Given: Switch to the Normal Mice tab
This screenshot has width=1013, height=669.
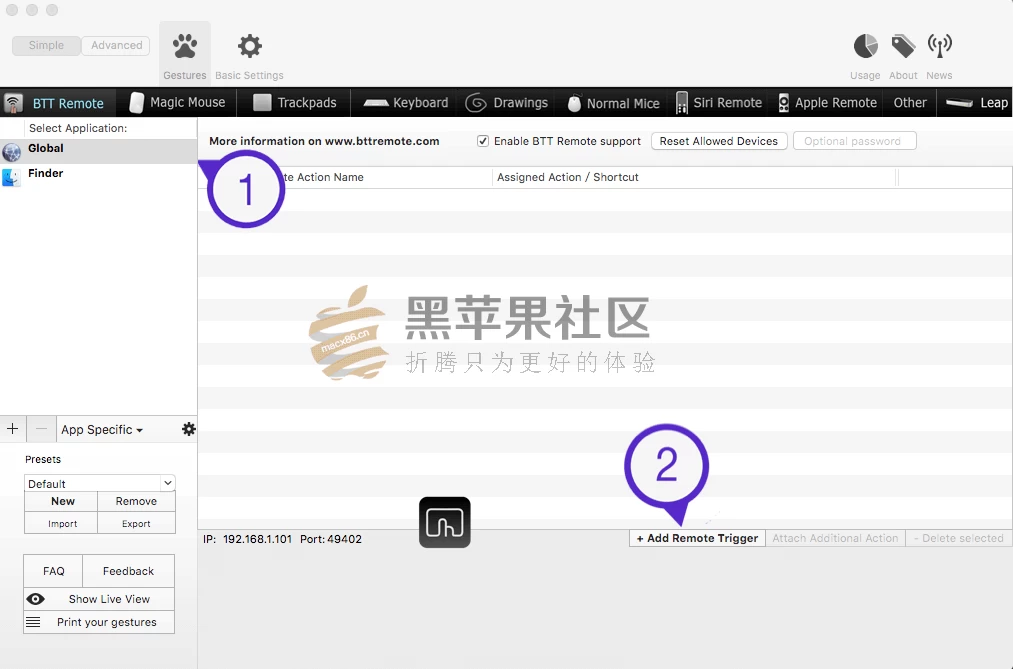Looking at the screenshot, I should point(613,103).
